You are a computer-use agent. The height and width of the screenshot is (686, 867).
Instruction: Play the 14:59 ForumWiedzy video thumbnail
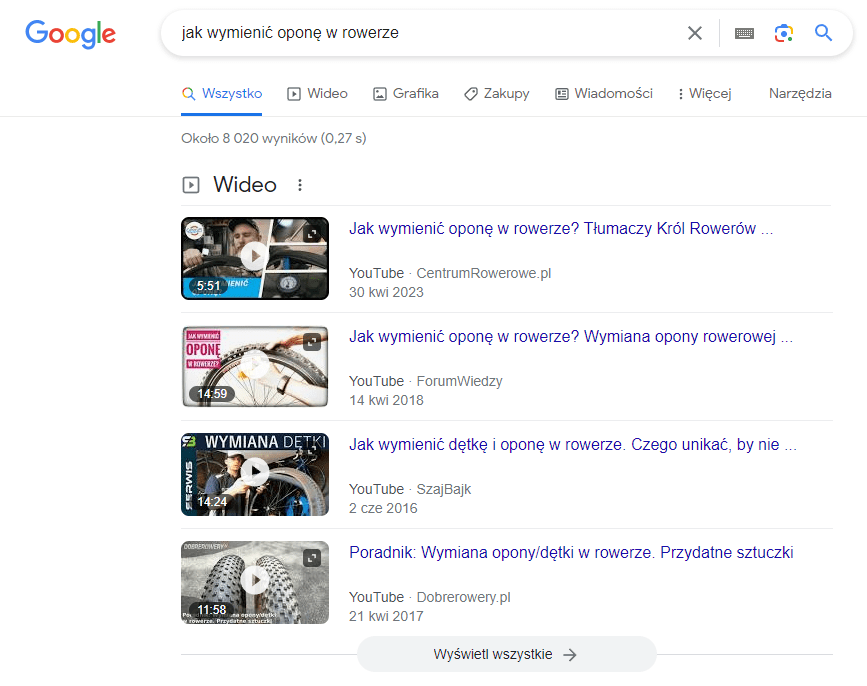pos(255,365)
